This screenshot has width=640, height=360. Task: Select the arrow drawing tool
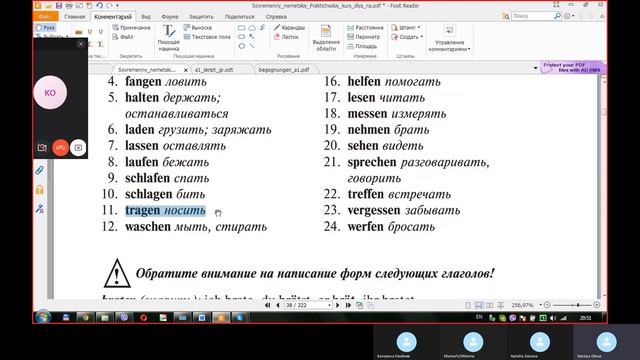point(252,37)
